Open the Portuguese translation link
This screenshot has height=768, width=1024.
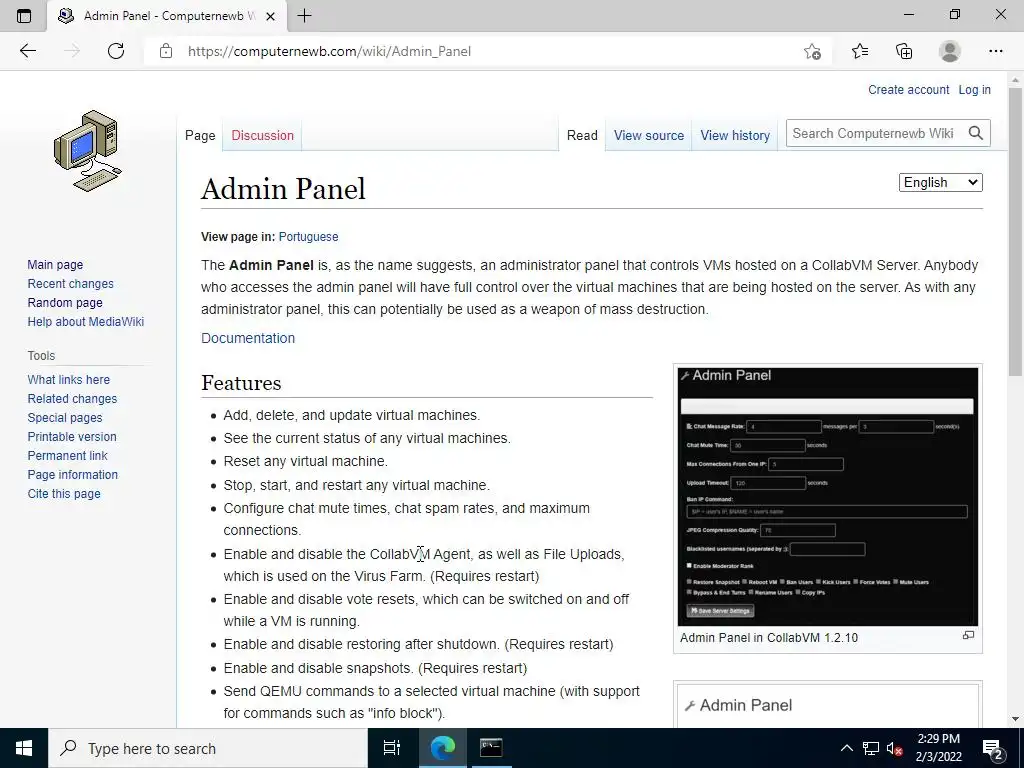(x=308, y=236)
